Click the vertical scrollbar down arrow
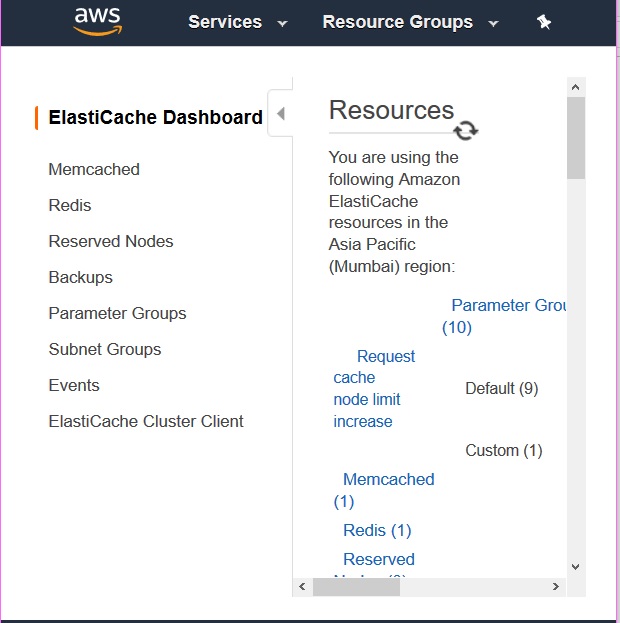620x623 pixels. pos(575,567)
